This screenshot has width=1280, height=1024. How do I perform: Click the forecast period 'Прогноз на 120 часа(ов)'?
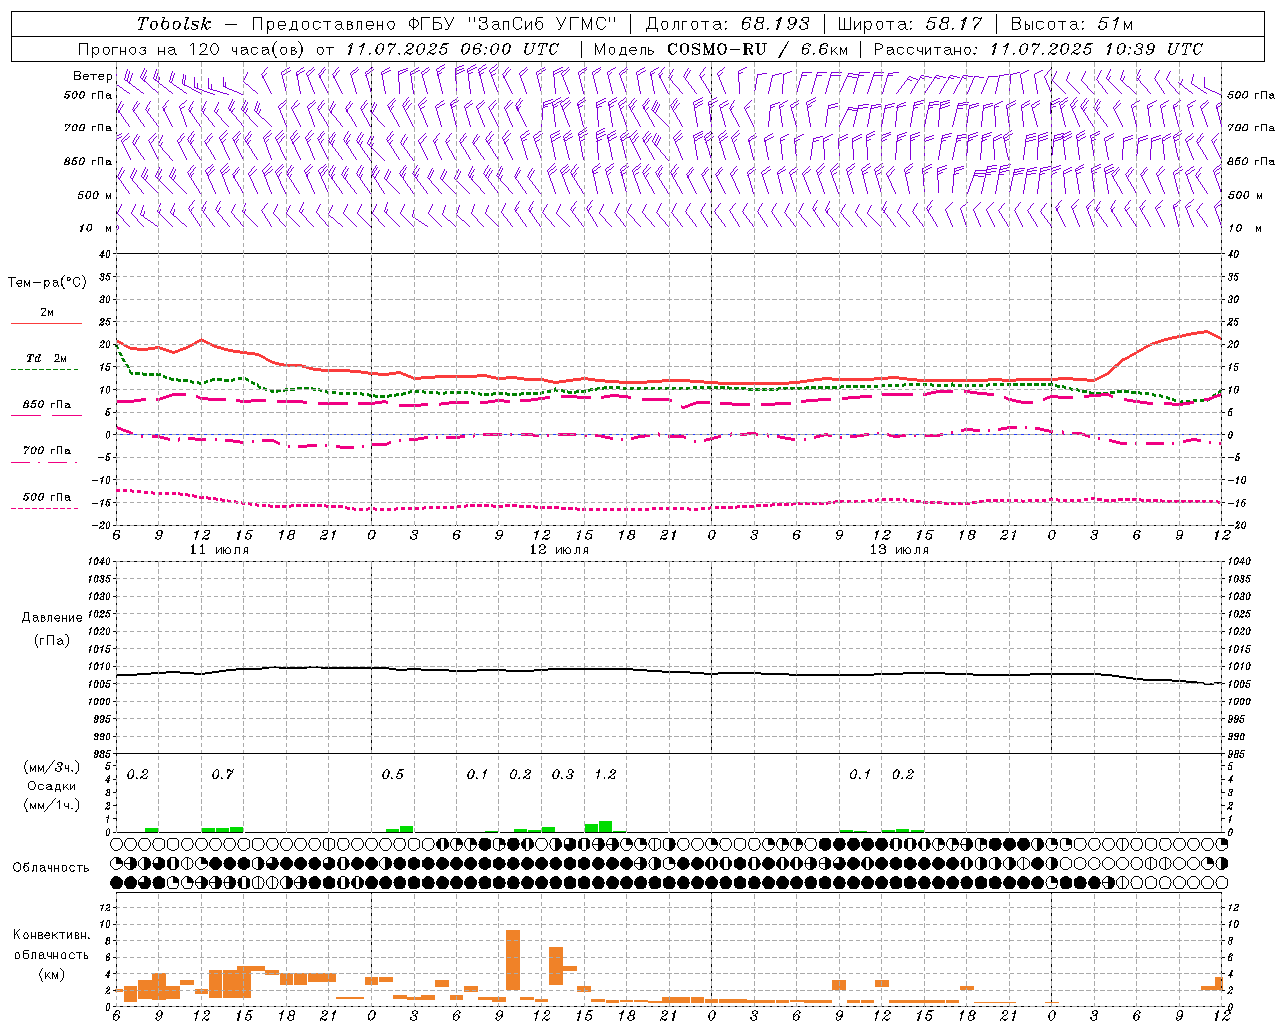[x=193, y=49]
